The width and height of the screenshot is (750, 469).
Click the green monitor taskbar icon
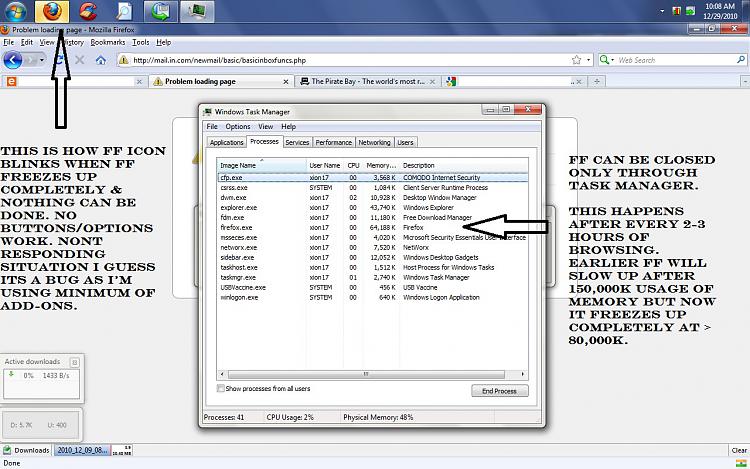point(160,11)
